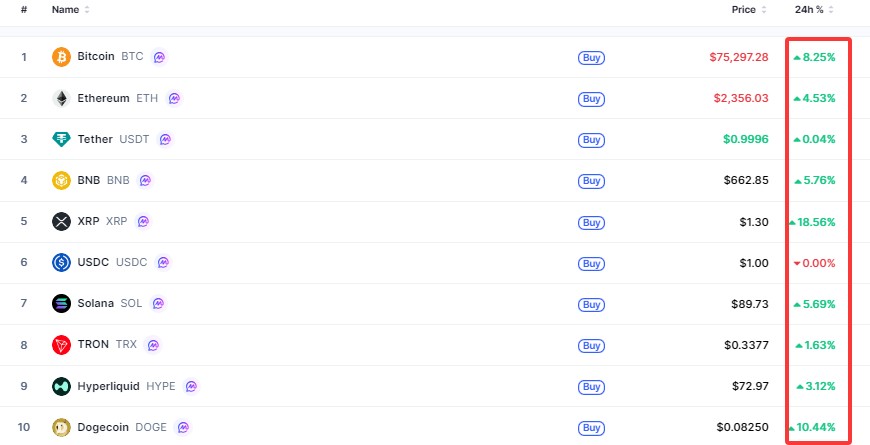Click the Buy button in the BNB row
Image resolution: width=870 pixels, height=445 pixels.
591,181
